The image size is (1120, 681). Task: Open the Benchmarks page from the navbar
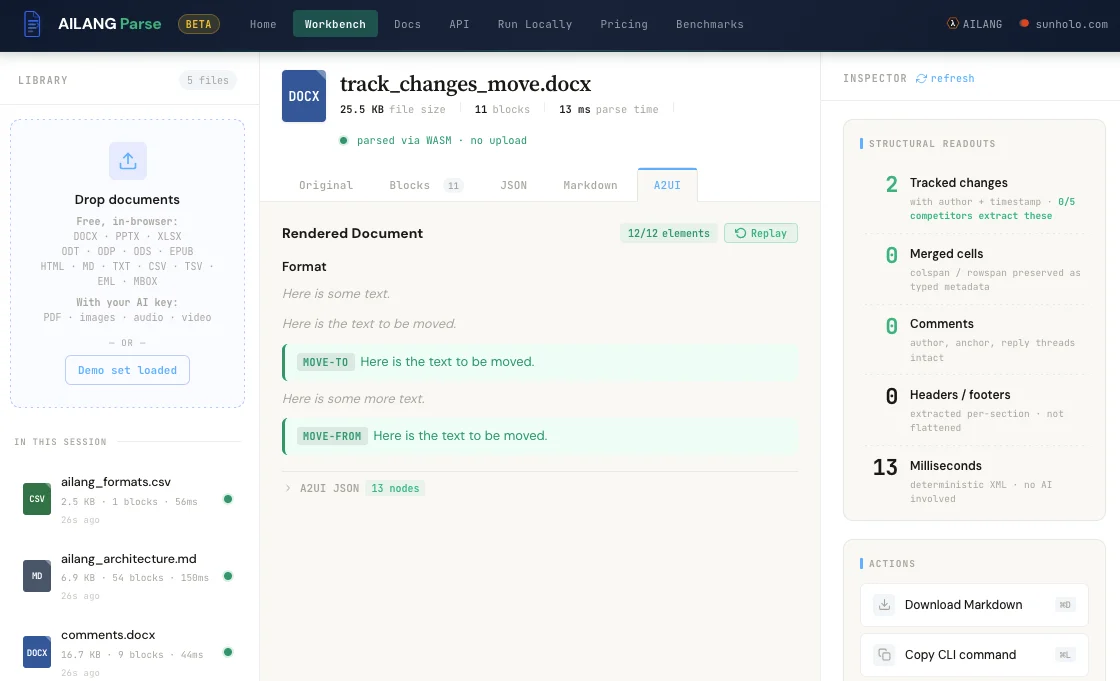710,24
